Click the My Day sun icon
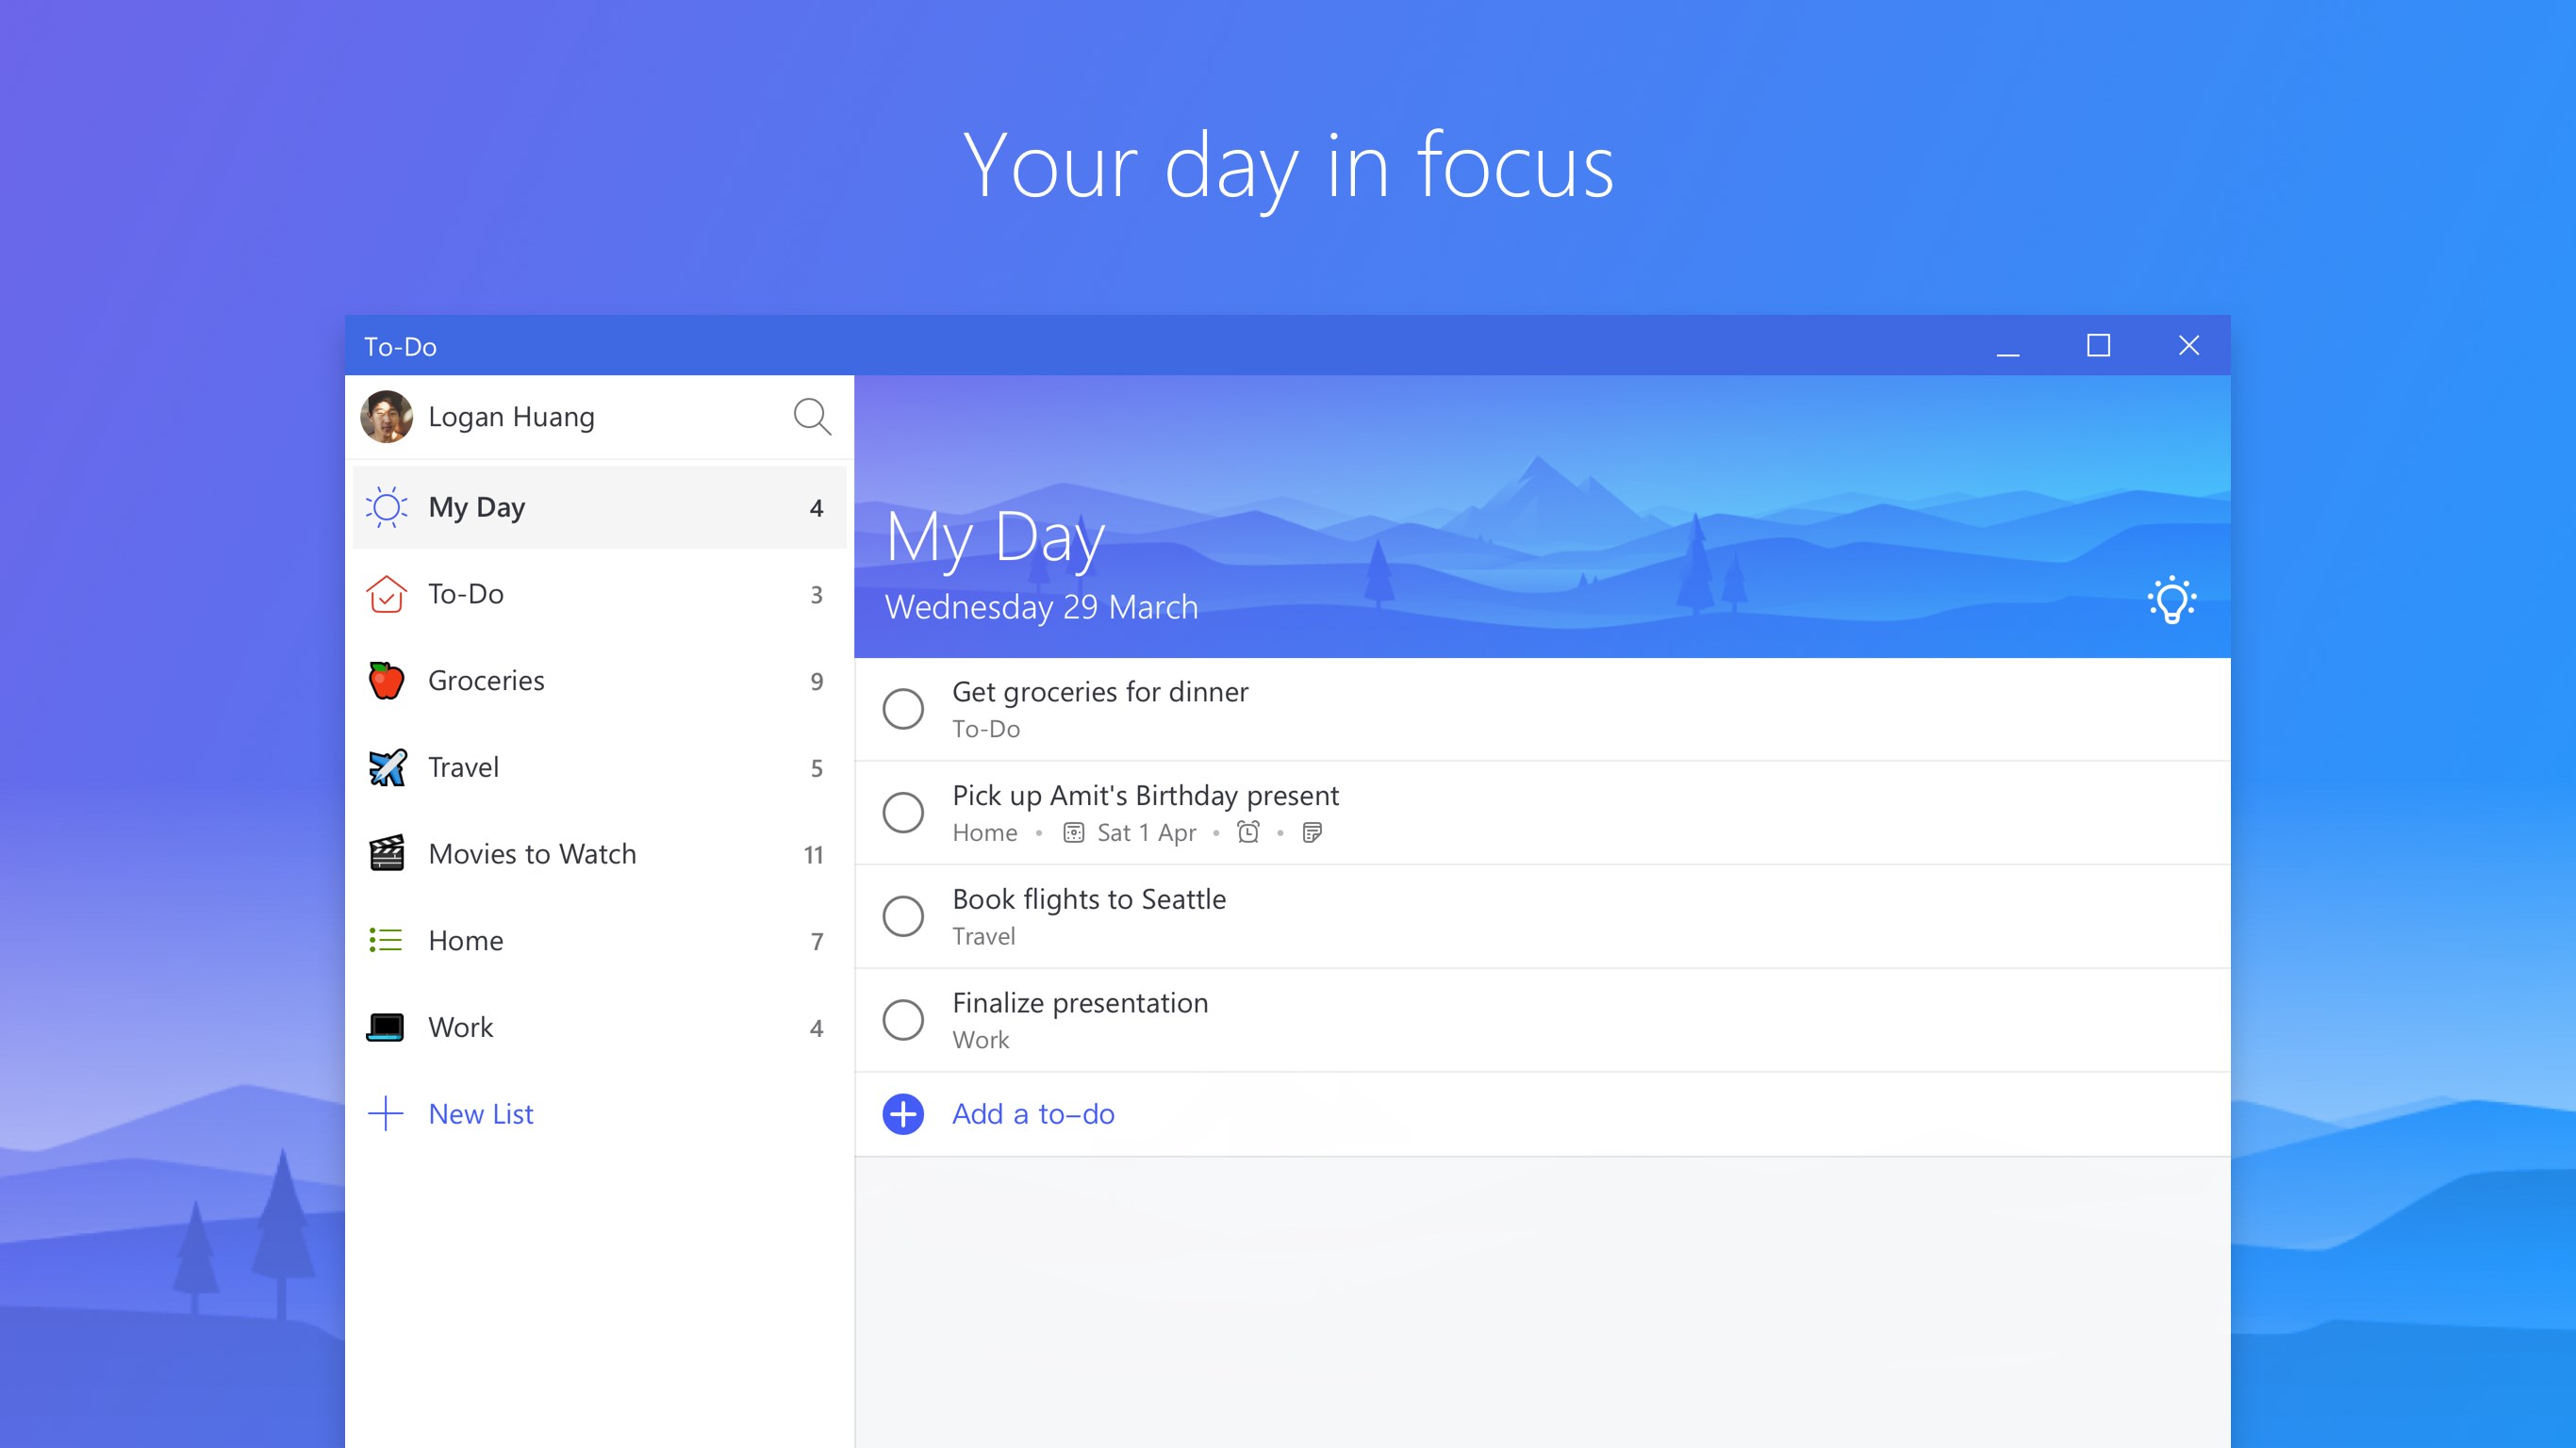 pyautogui.click(x=388, y=507)
